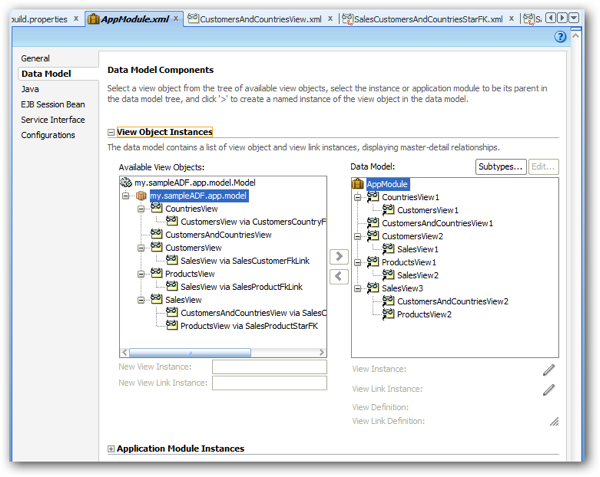This screenshot has height=477, width=600.
Task: Open the editor tab list dropdown
Action: pyautogui.click(x=574, y=18)
